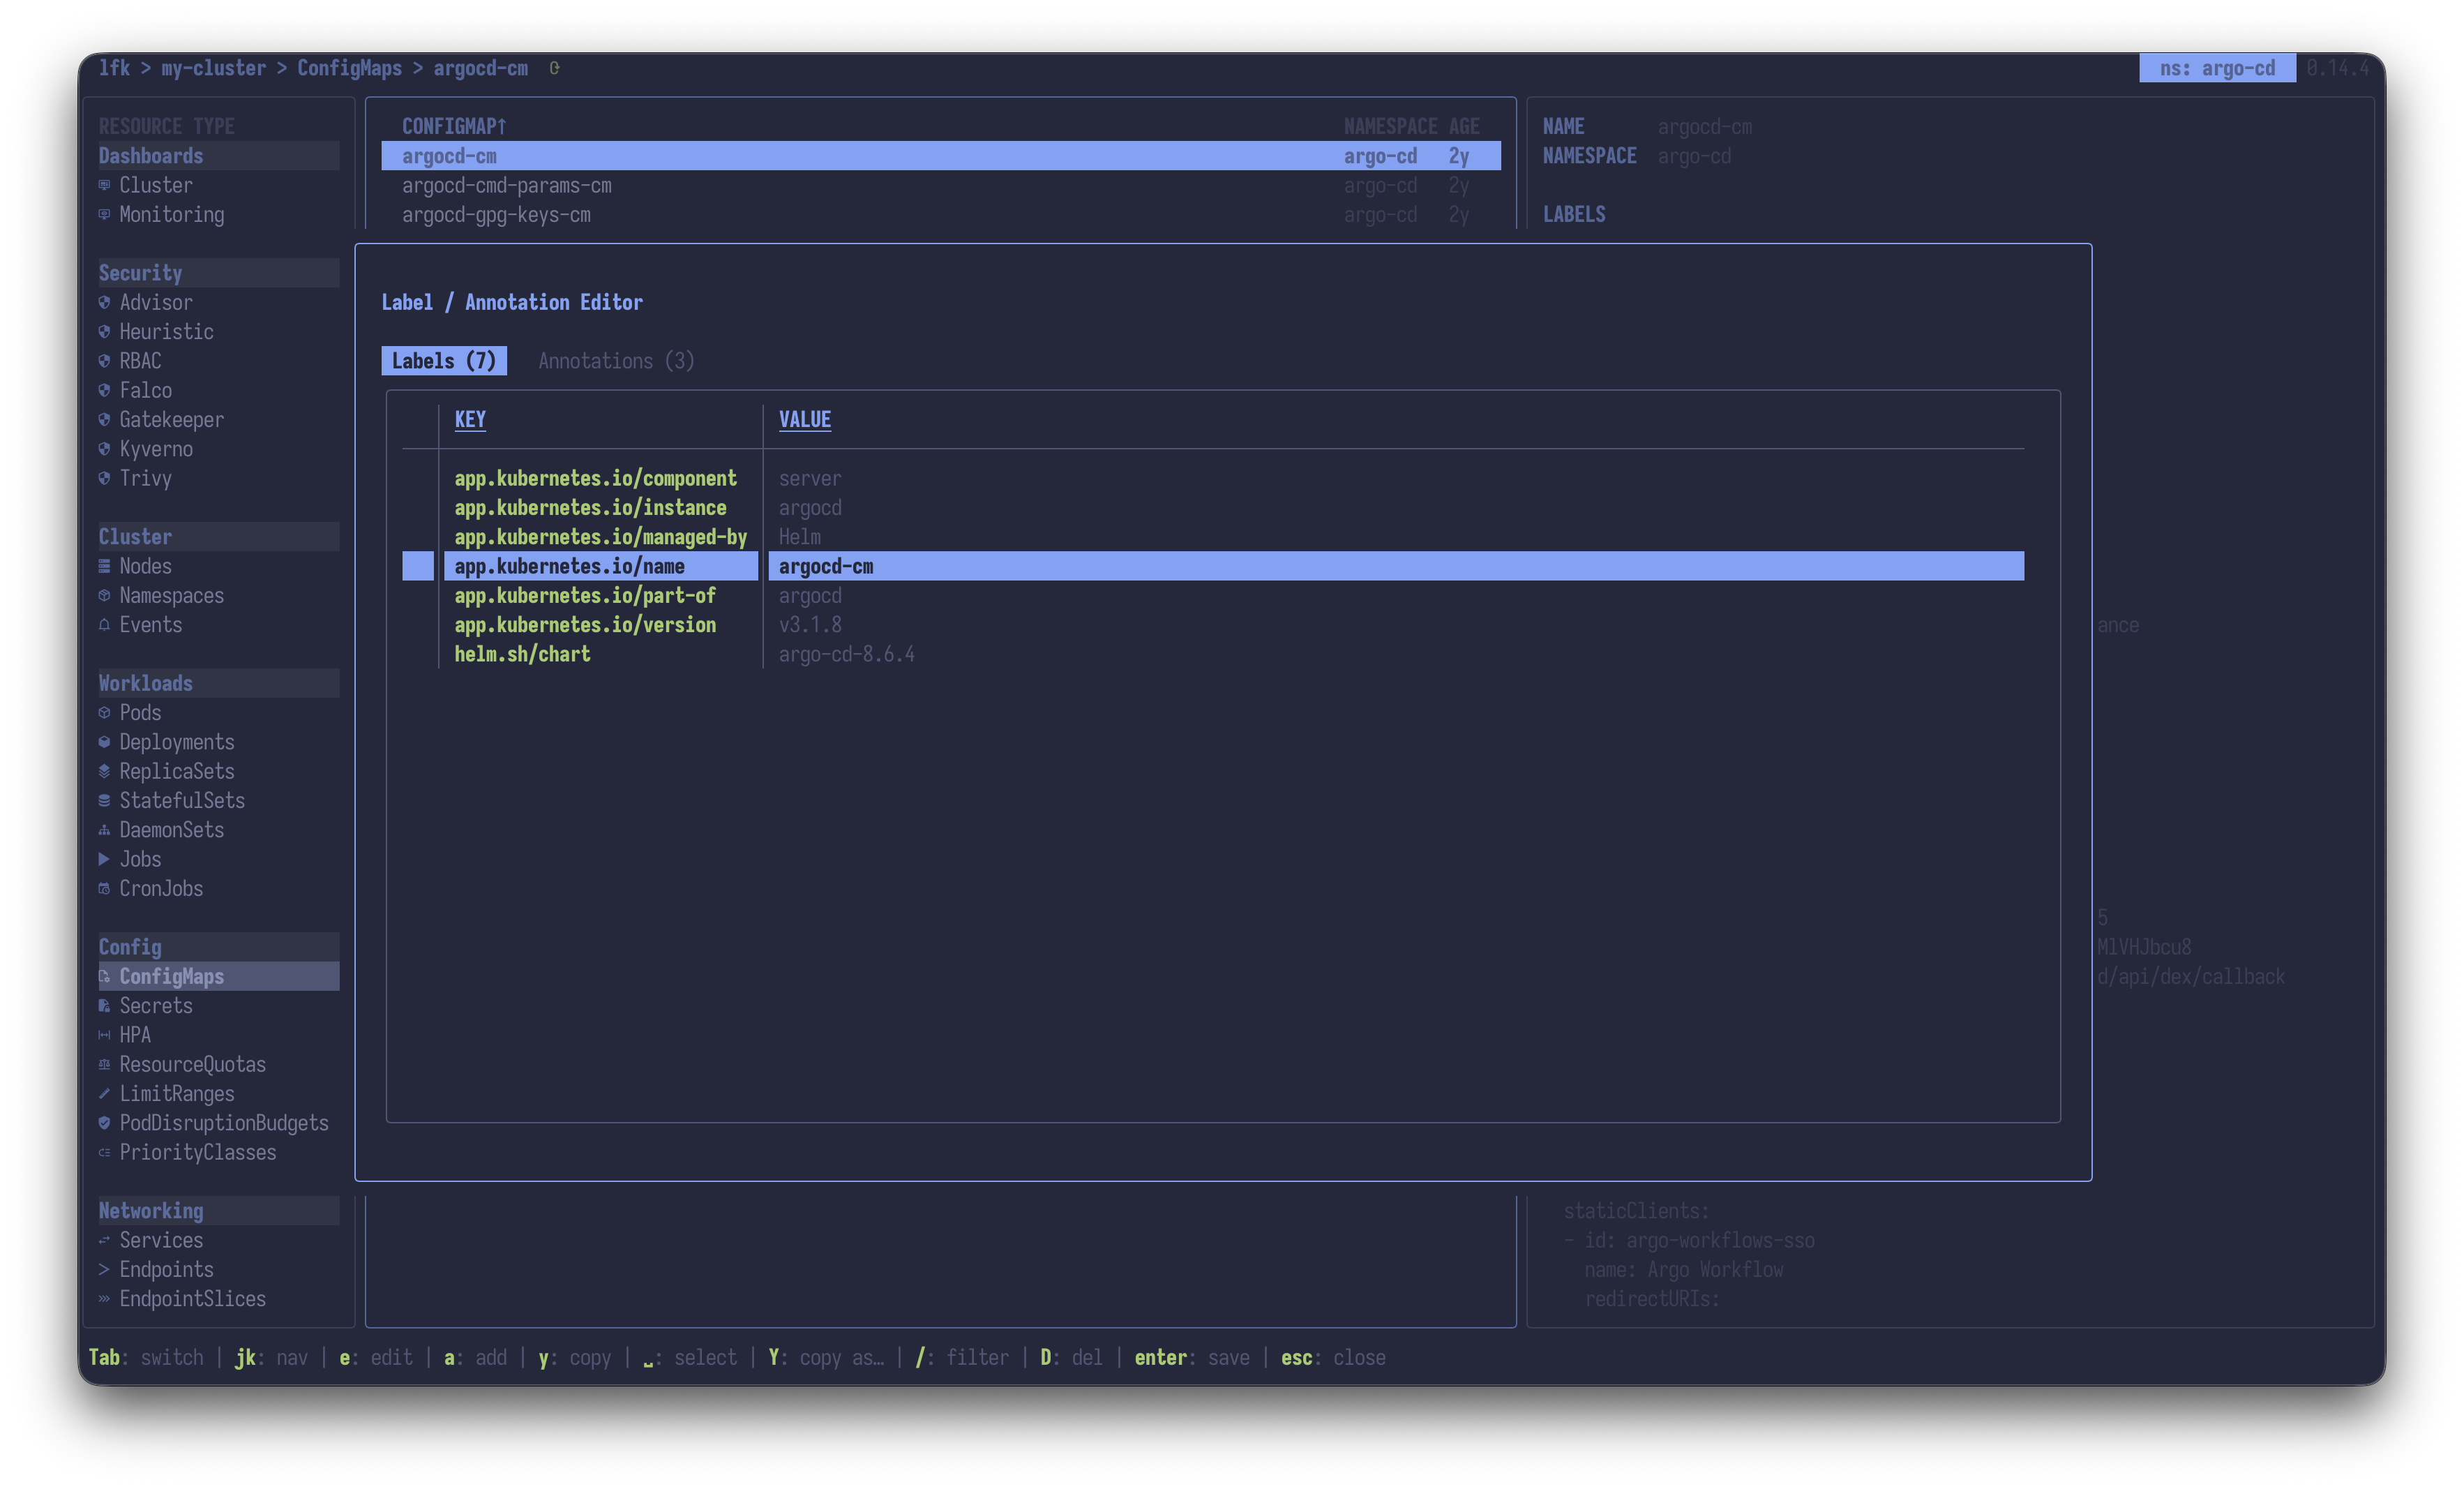
Task: Click the RBAC shield icon
Action: 104,361
